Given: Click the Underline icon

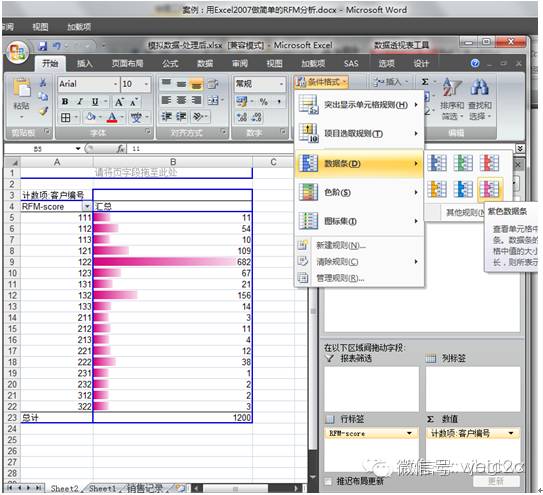Looking at the screenshot, I should [95, 101].
